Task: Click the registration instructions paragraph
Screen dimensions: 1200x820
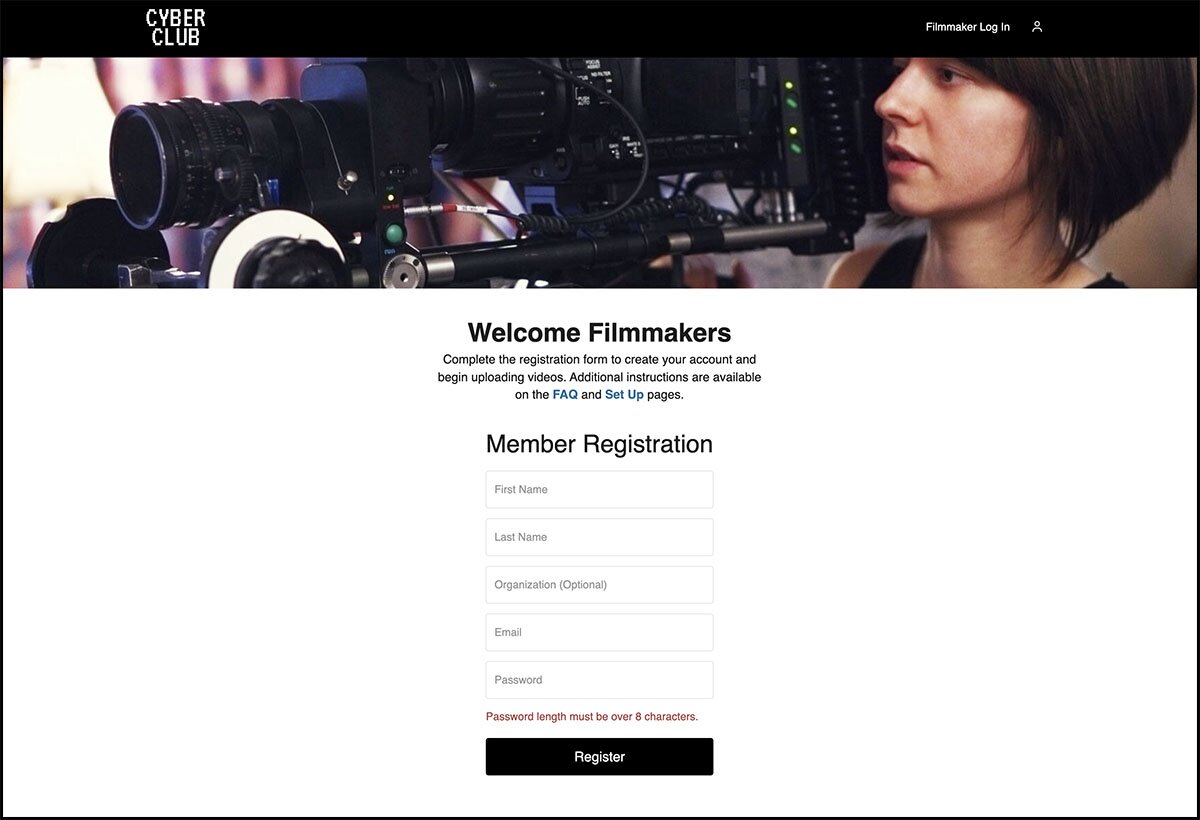Action: [599, 377]
